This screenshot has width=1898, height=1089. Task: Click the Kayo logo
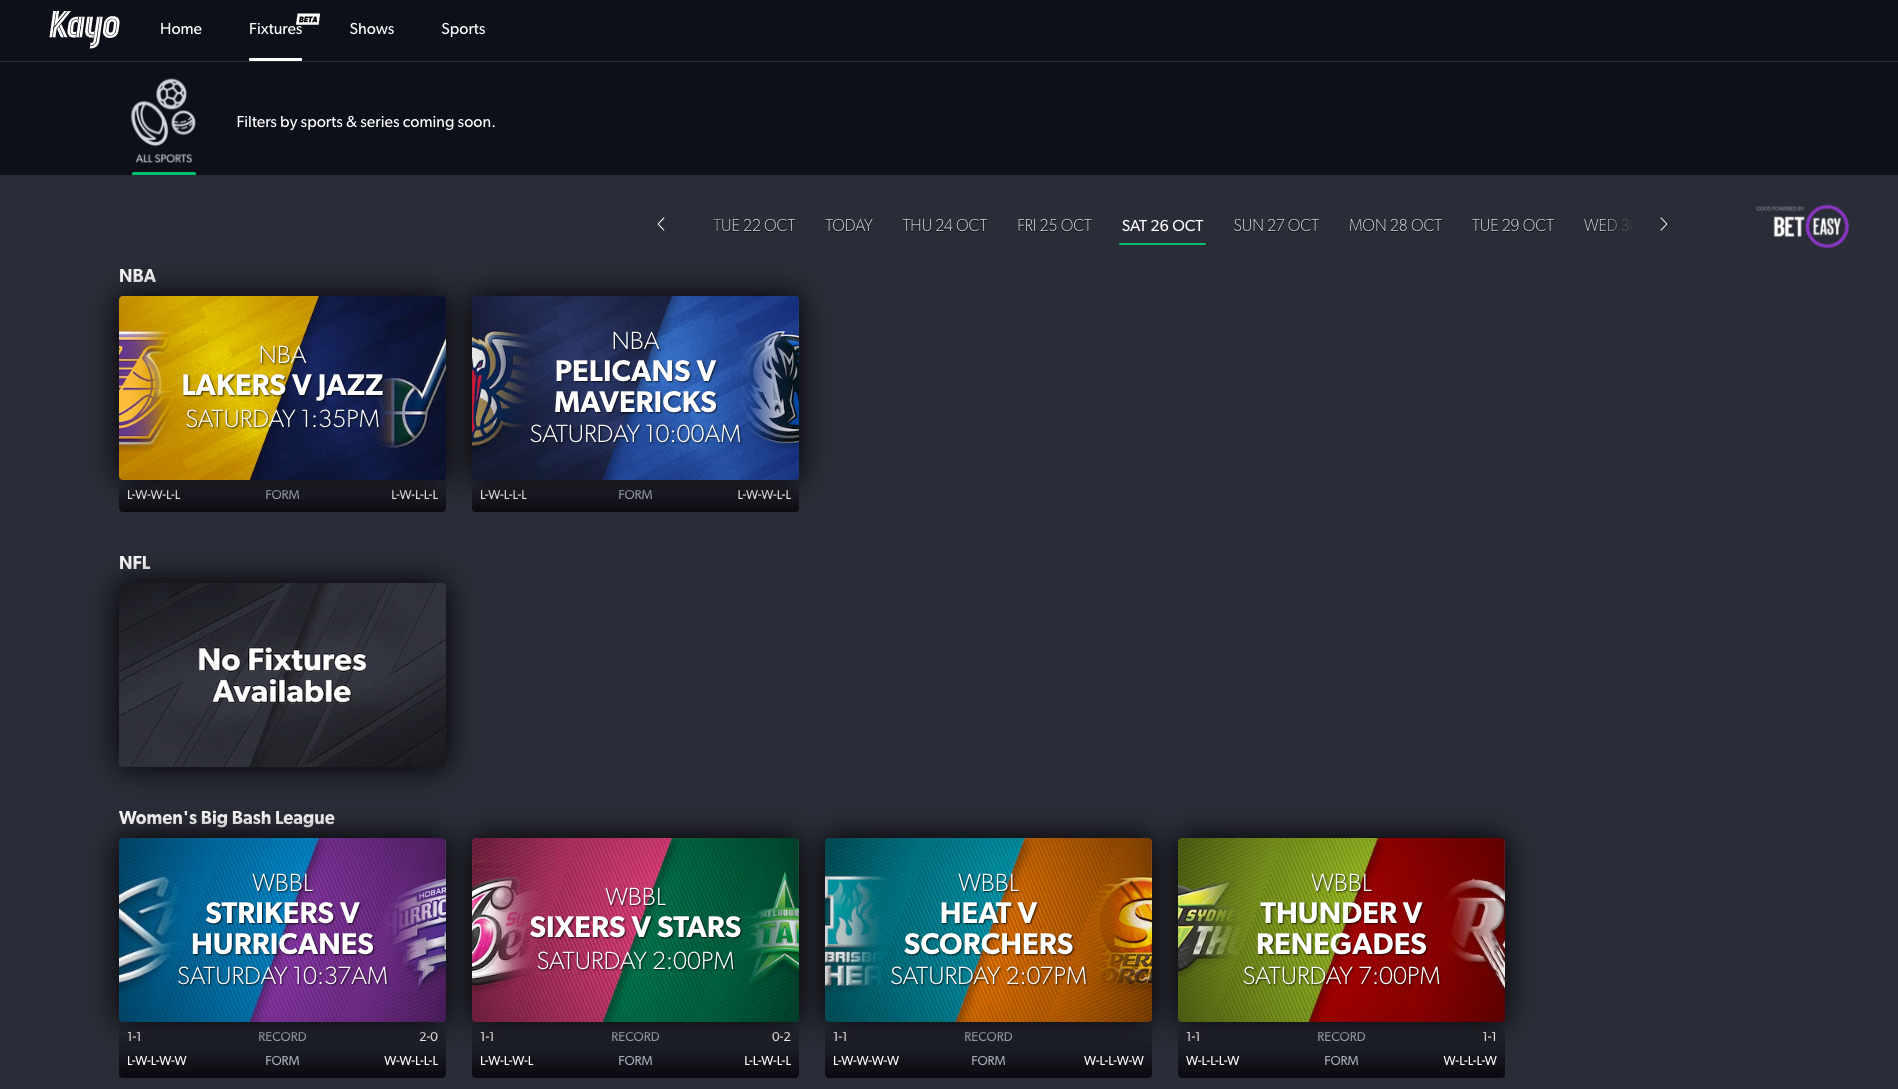(x=84, y=28)
